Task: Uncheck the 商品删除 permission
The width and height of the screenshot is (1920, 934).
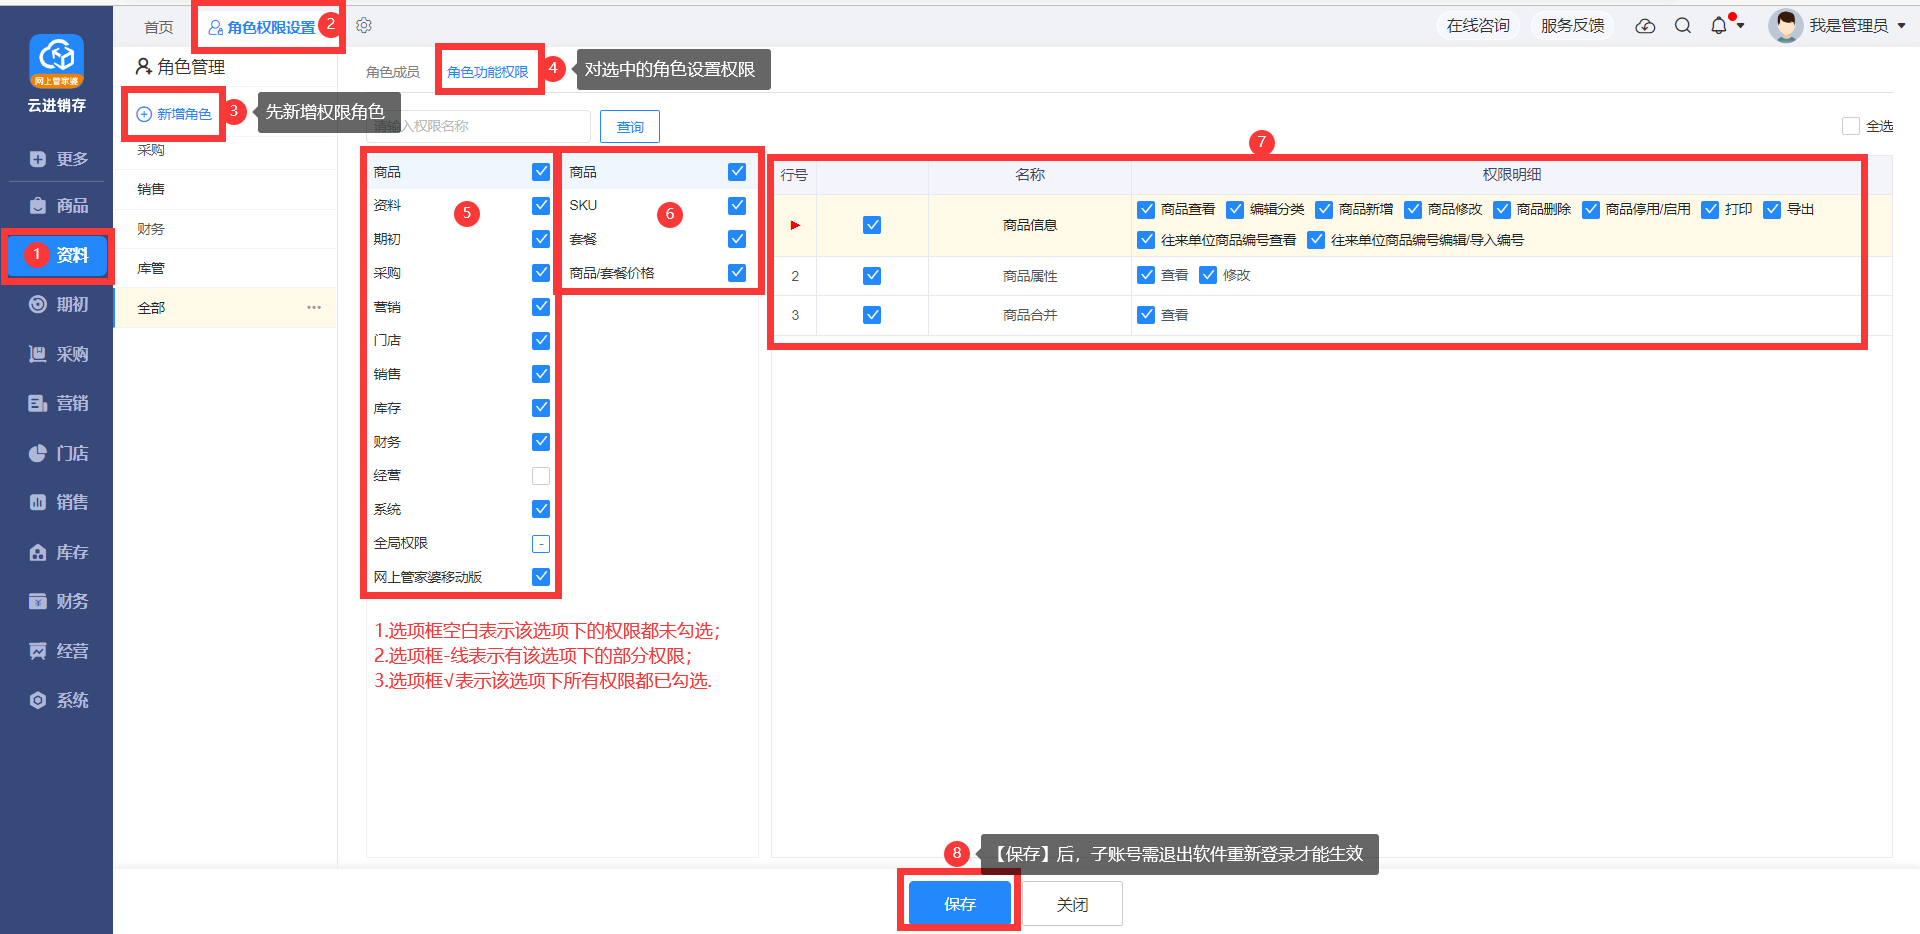Action: coord(1502,209)
